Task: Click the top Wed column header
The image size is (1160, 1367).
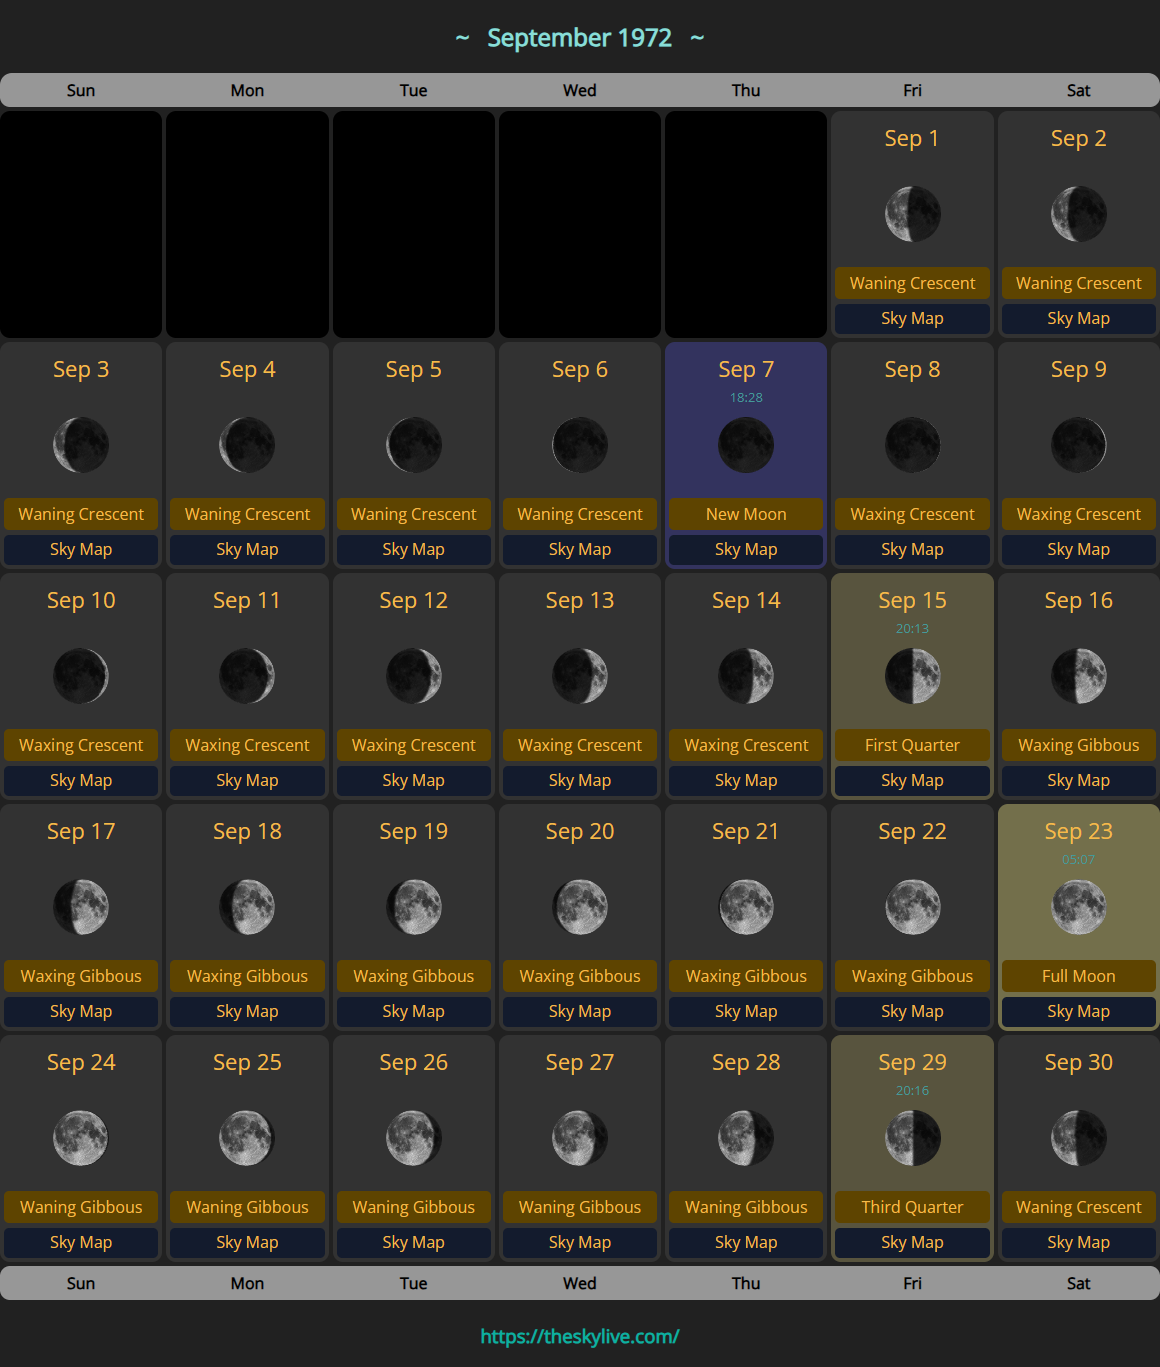Action: tap(580, 90)
